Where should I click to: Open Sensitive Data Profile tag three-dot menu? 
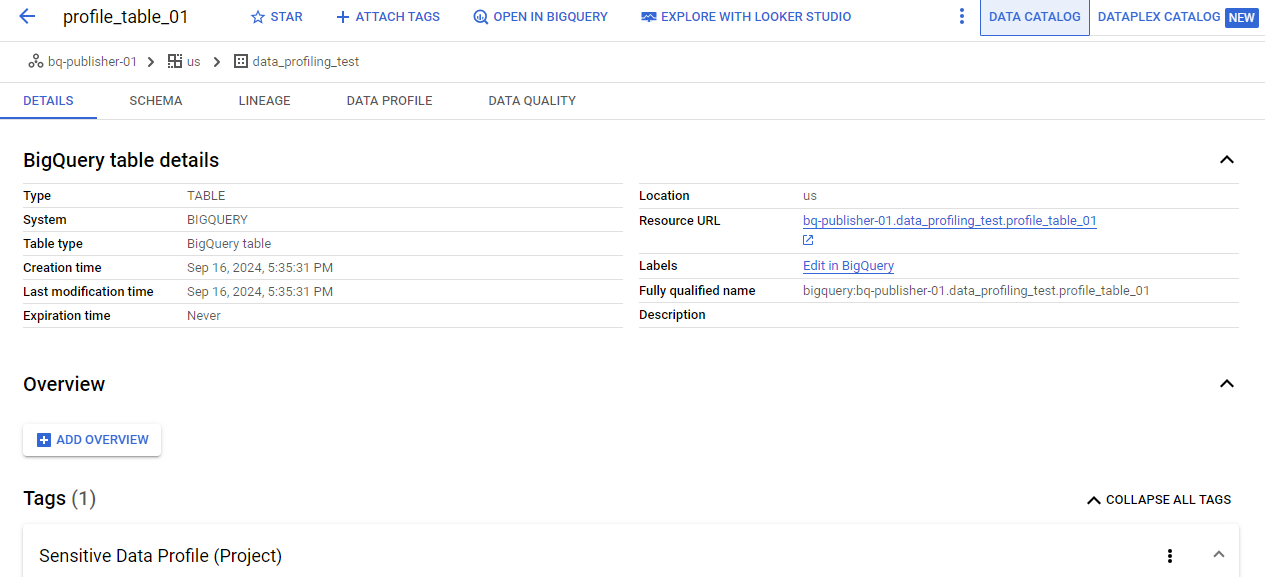tap(1170, 556)
